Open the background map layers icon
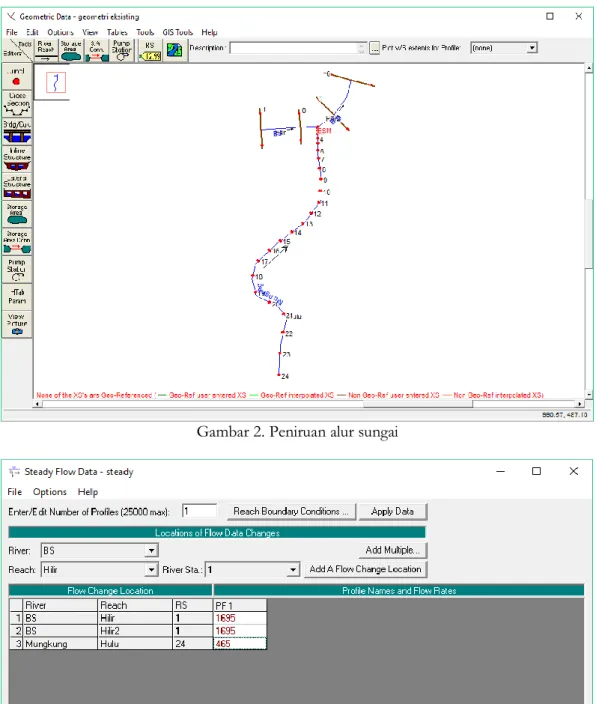The height and width of the screenshot is (704, 596). (174, 50)
